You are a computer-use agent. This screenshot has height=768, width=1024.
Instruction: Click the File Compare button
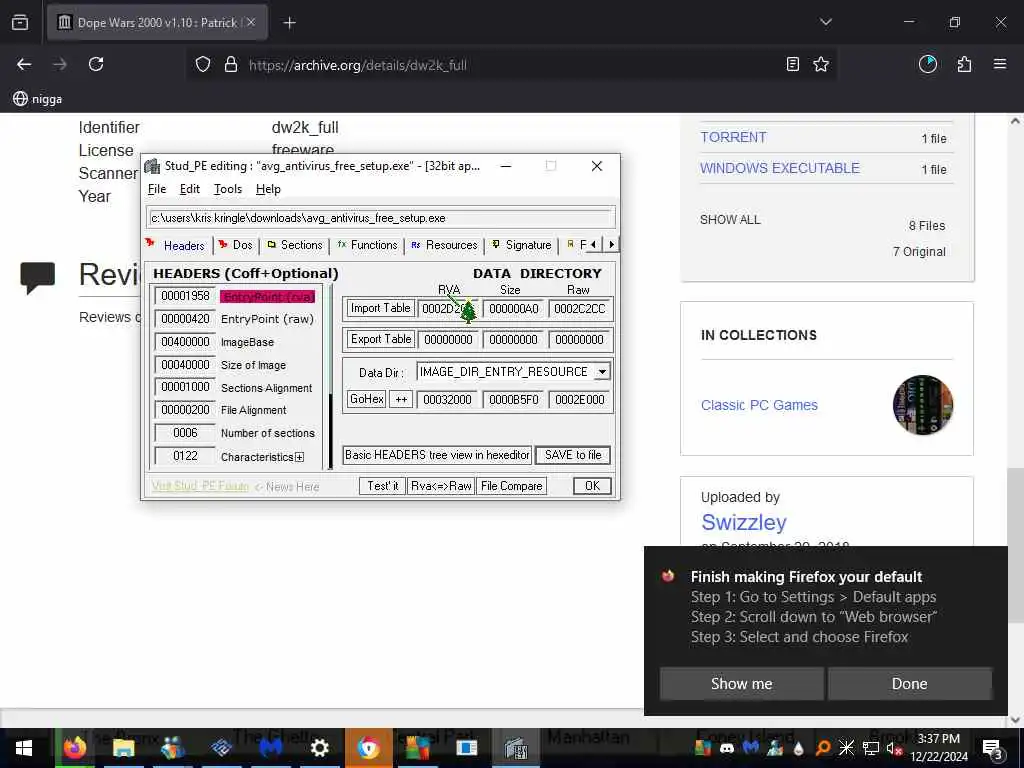(x=511, y=486)
